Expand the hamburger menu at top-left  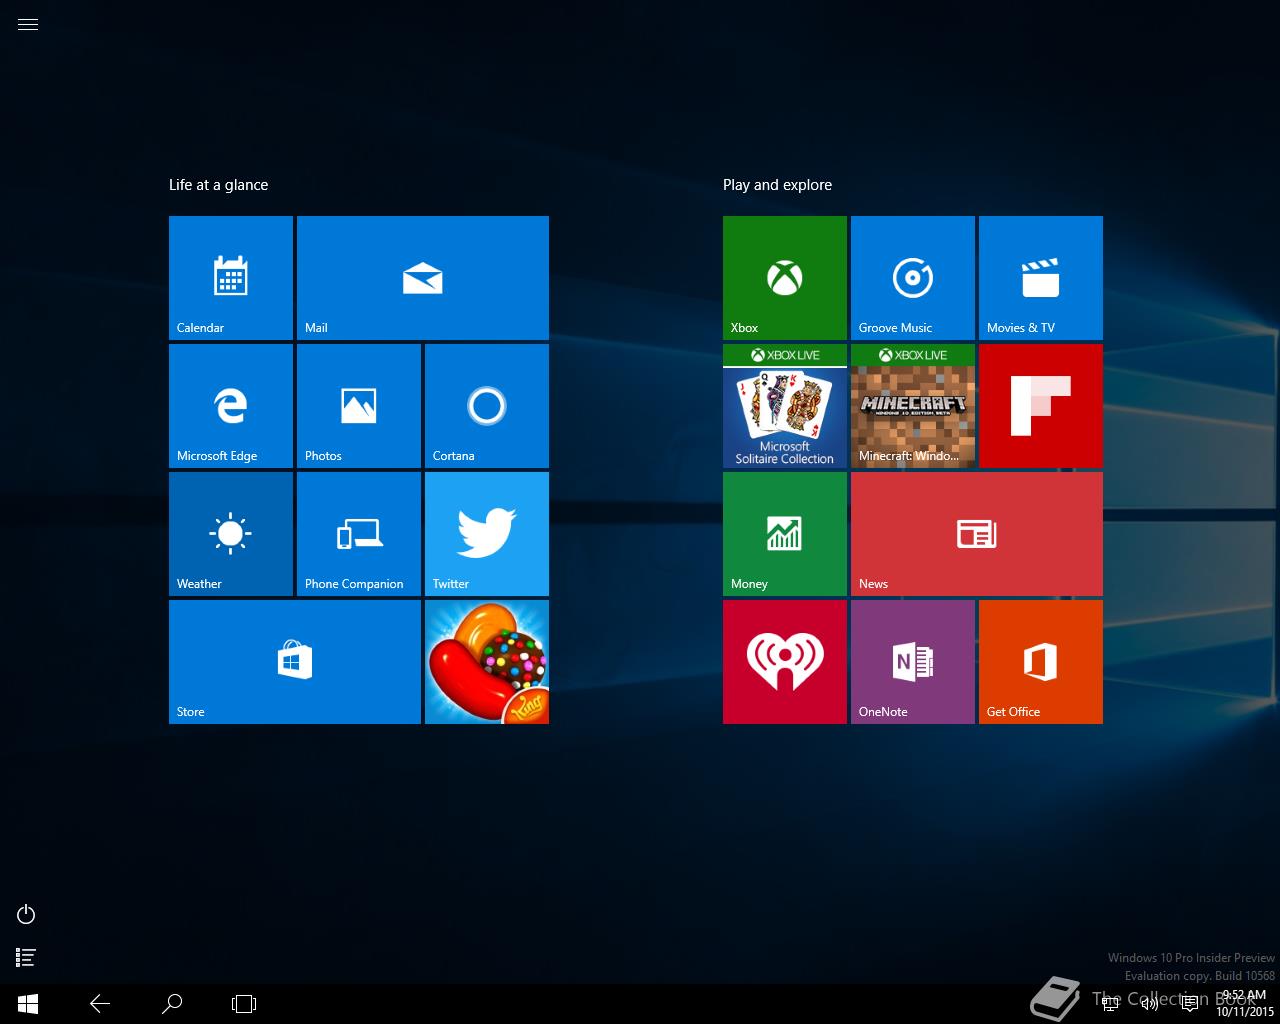click(28, 25)
